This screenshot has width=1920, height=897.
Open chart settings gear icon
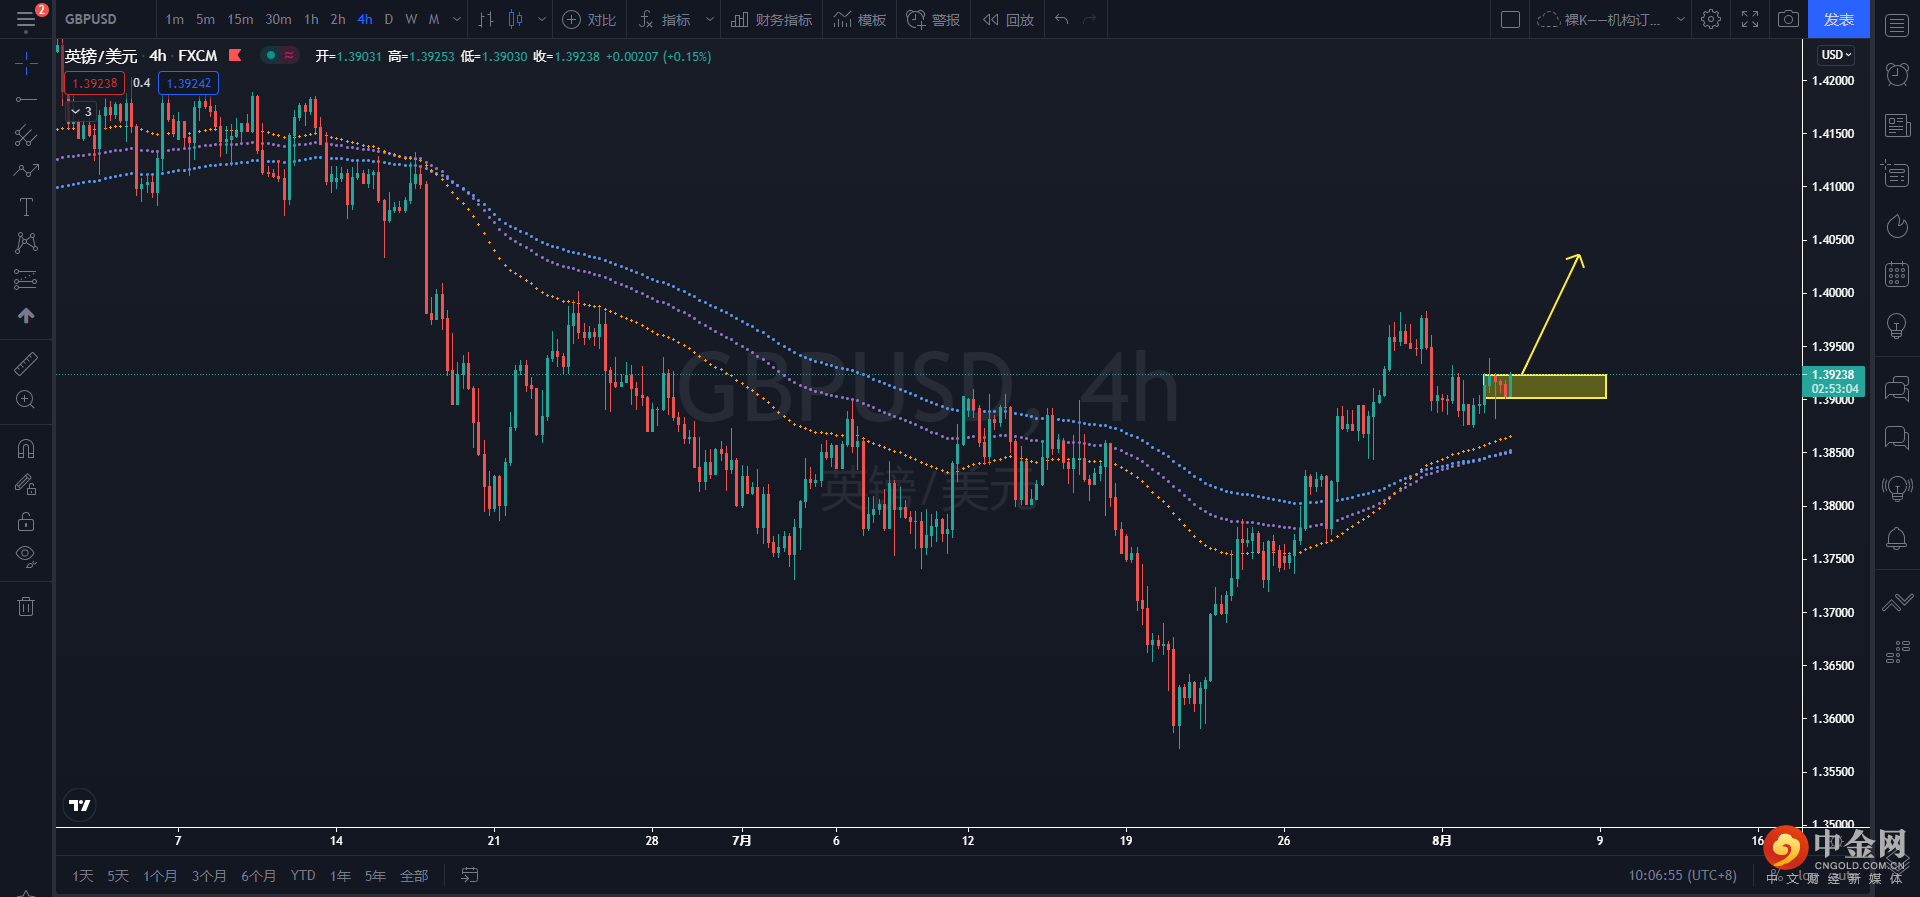coord(1711,19)
